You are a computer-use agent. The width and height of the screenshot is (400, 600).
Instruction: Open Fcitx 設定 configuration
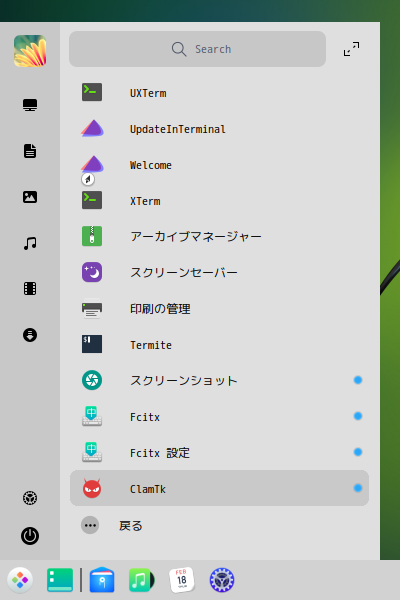[x=219, y=452]
